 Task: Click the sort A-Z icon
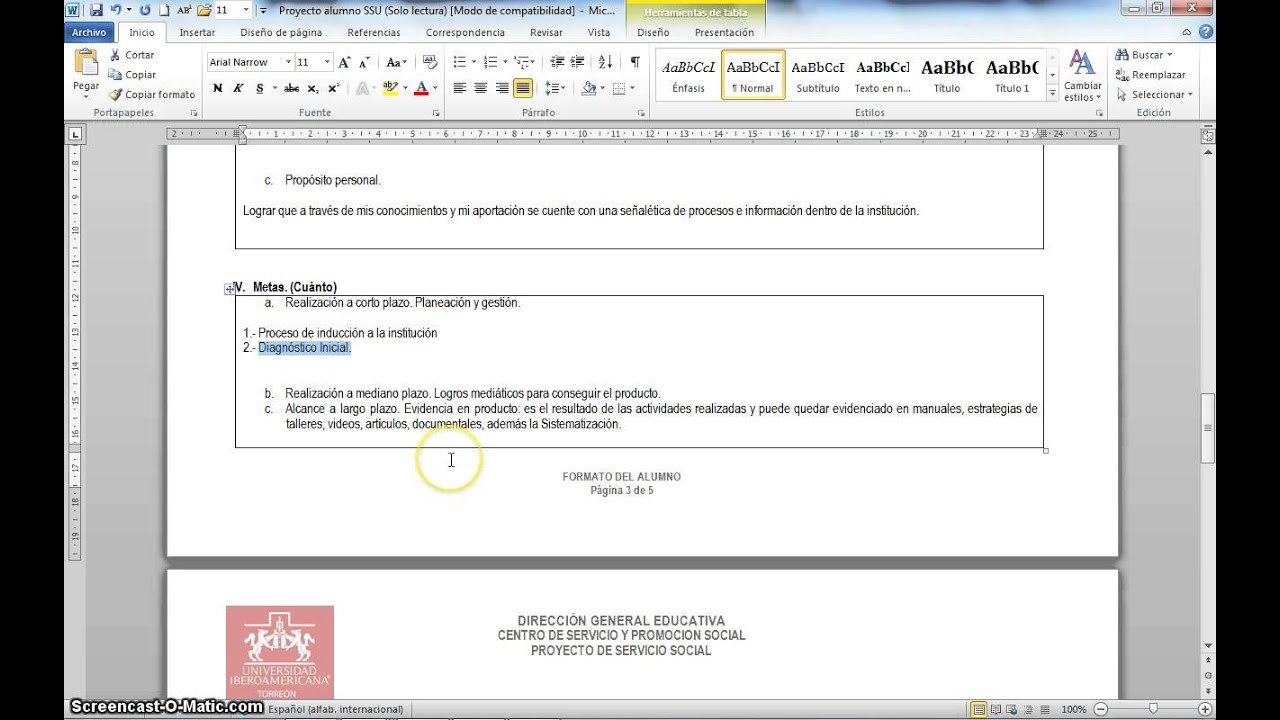pyautogui.click(x=609, y=62)
